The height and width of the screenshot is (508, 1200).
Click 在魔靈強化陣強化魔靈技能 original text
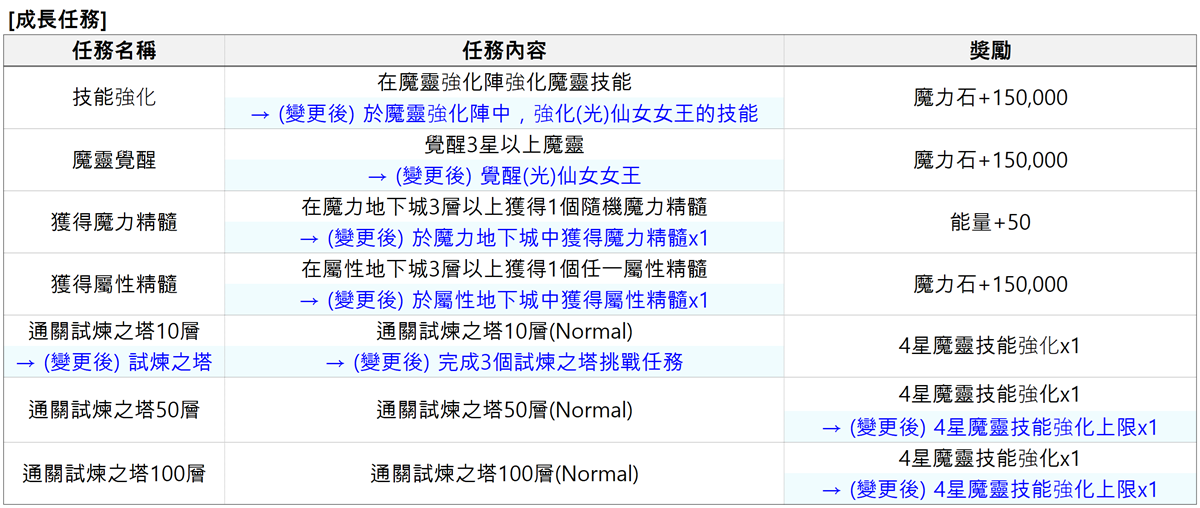[504, 82]
